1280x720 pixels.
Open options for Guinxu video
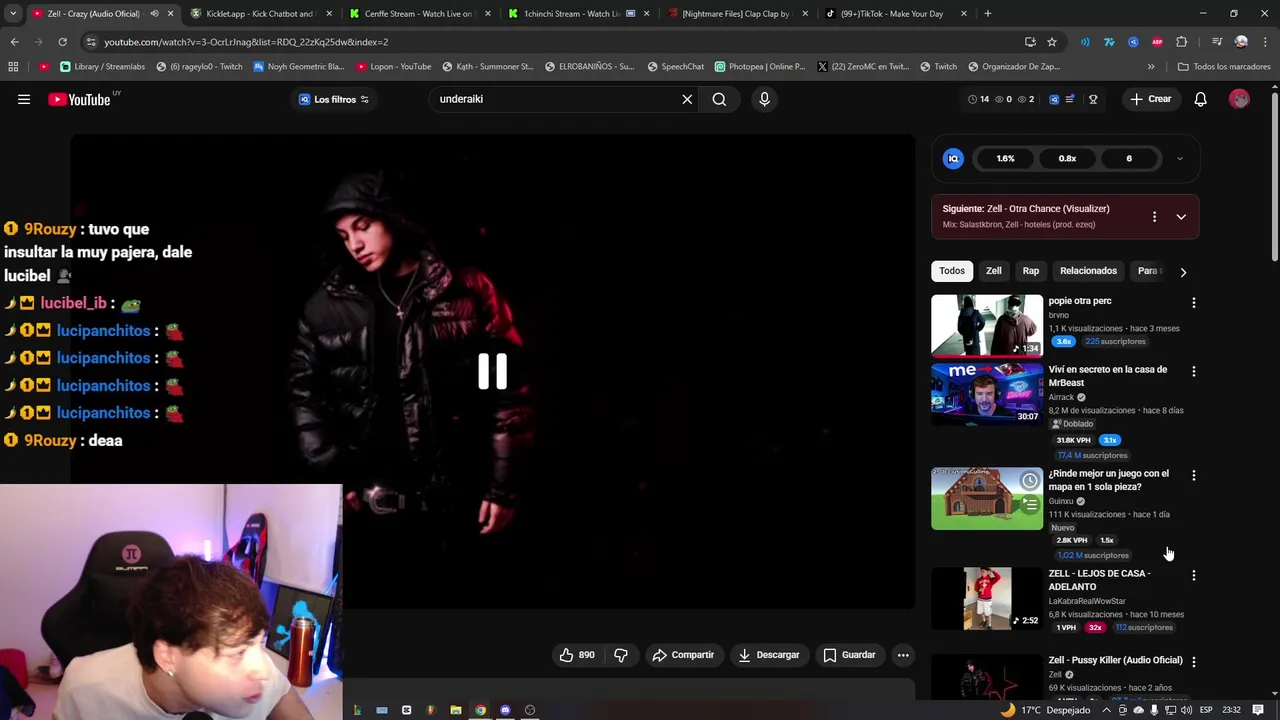pos(1193,475)
